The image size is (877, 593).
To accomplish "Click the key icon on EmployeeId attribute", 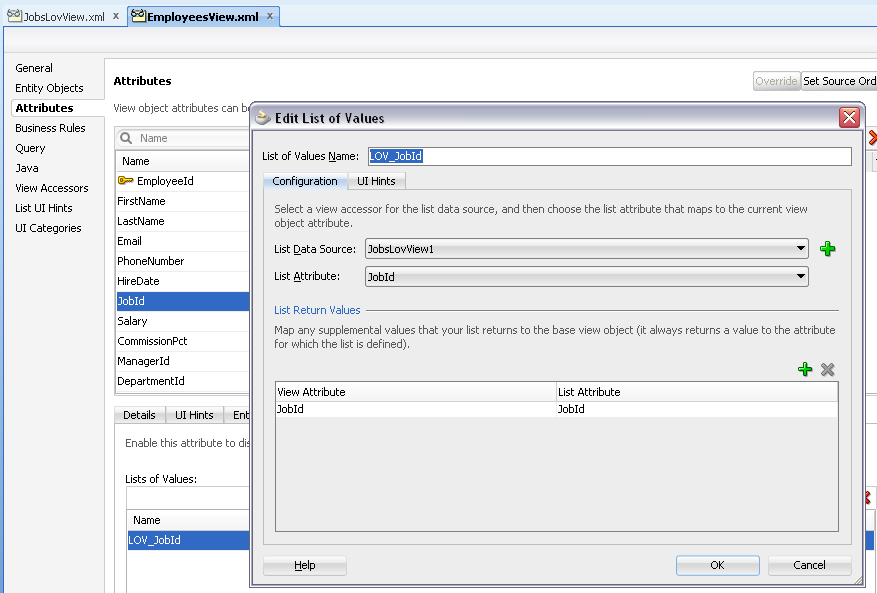I will click(124, 180).
